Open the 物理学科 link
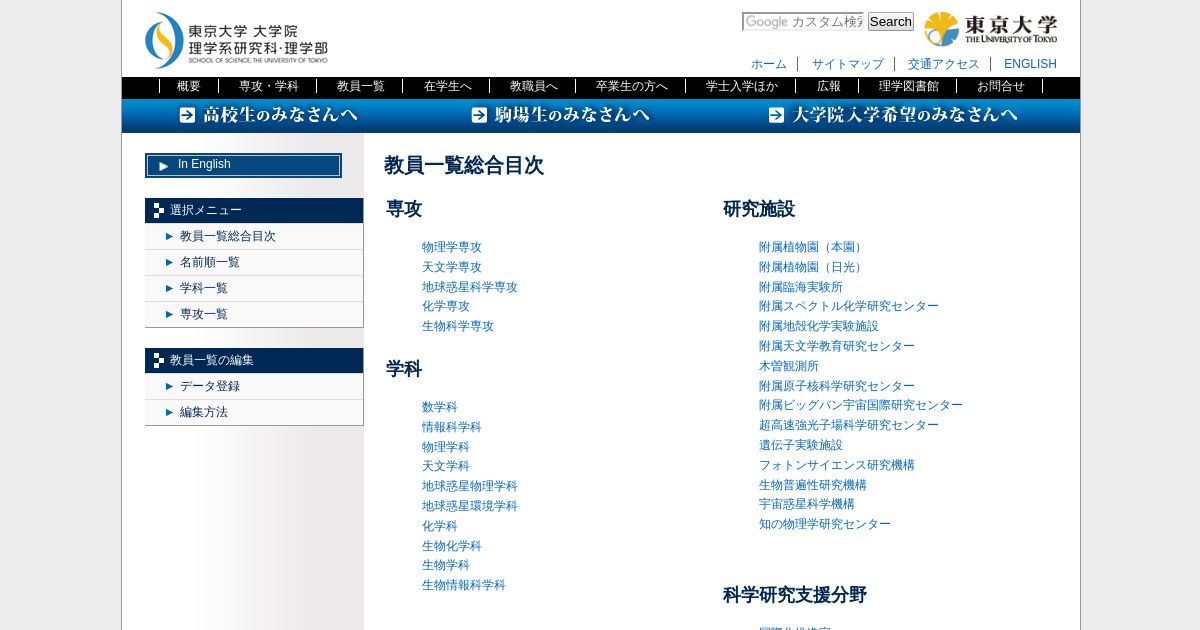This screenshot has width=1200, height=630. [x=446, y=447]
